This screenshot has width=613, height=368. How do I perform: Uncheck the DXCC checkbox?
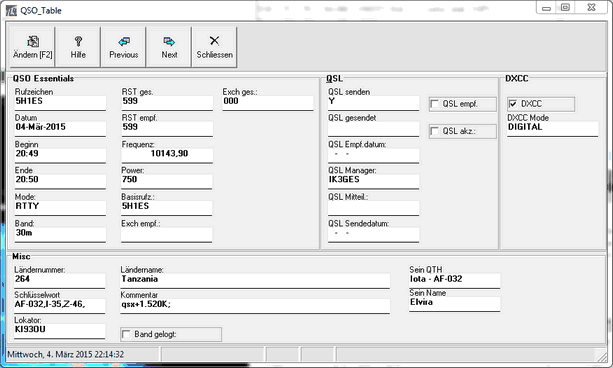(x=513, y=104)
